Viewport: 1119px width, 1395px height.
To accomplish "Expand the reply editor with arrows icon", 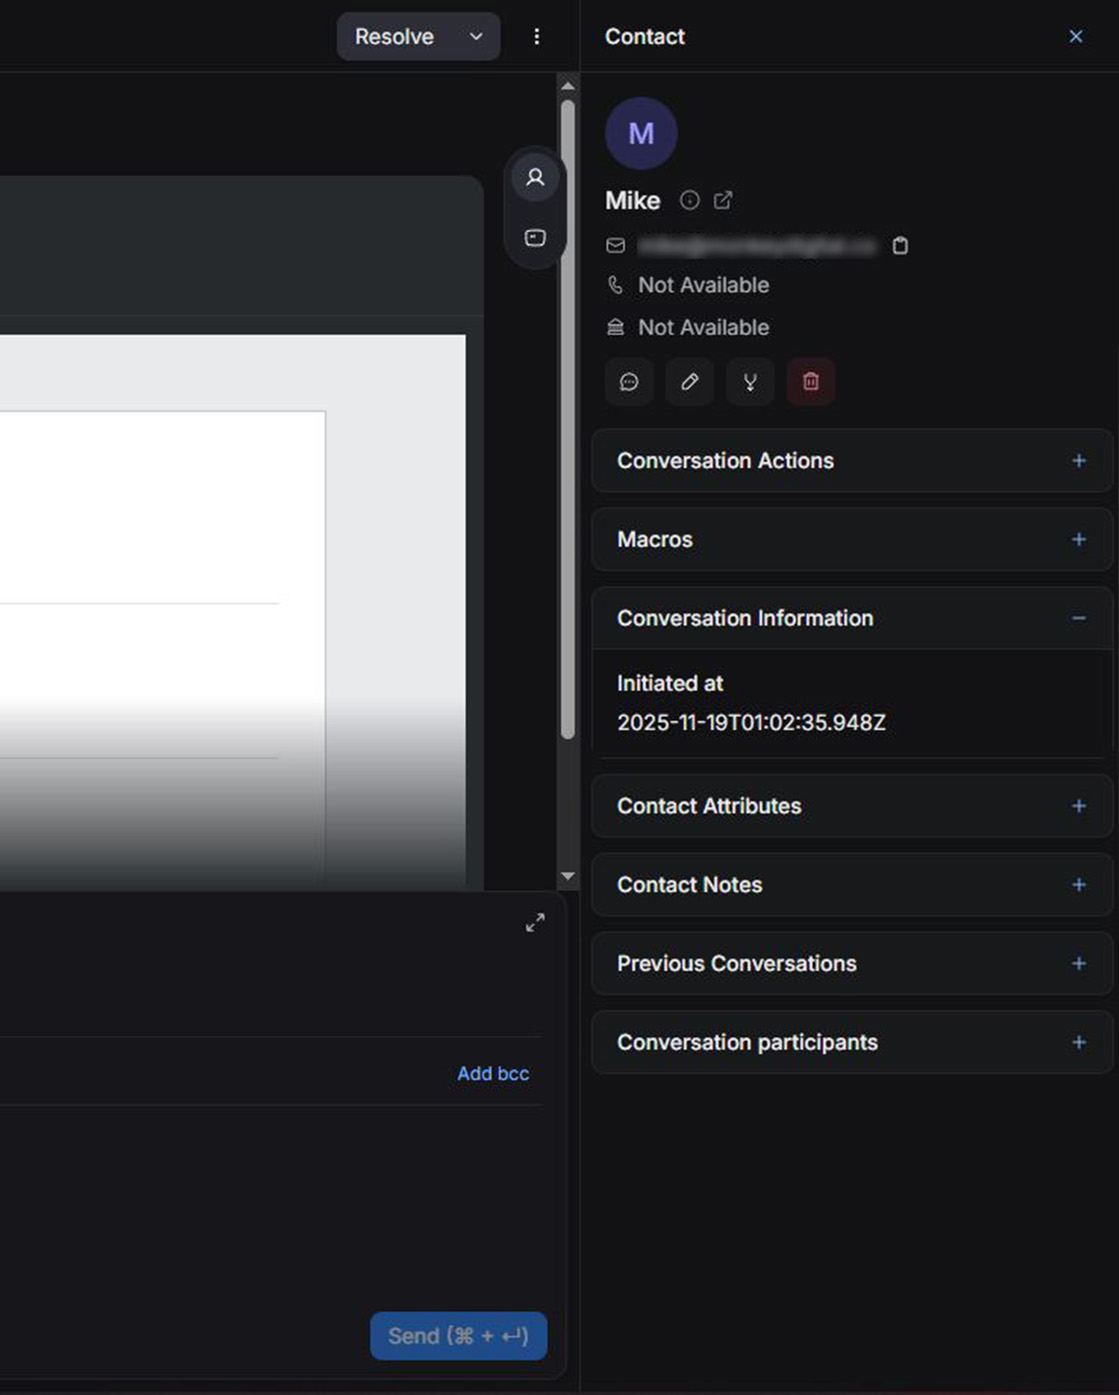I will point(535,922).
